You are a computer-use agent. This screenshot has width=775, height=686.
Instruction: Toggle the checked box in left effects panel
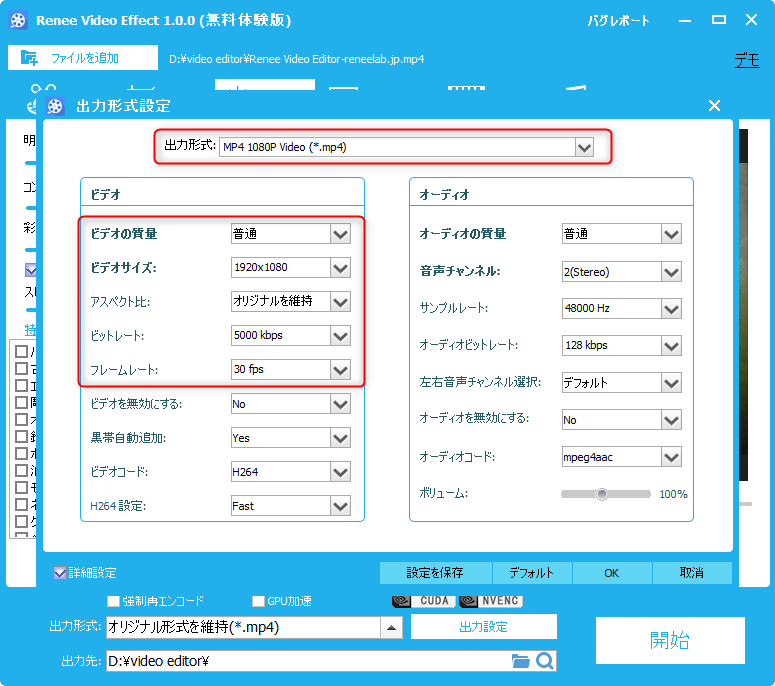(x=31, y=270)
